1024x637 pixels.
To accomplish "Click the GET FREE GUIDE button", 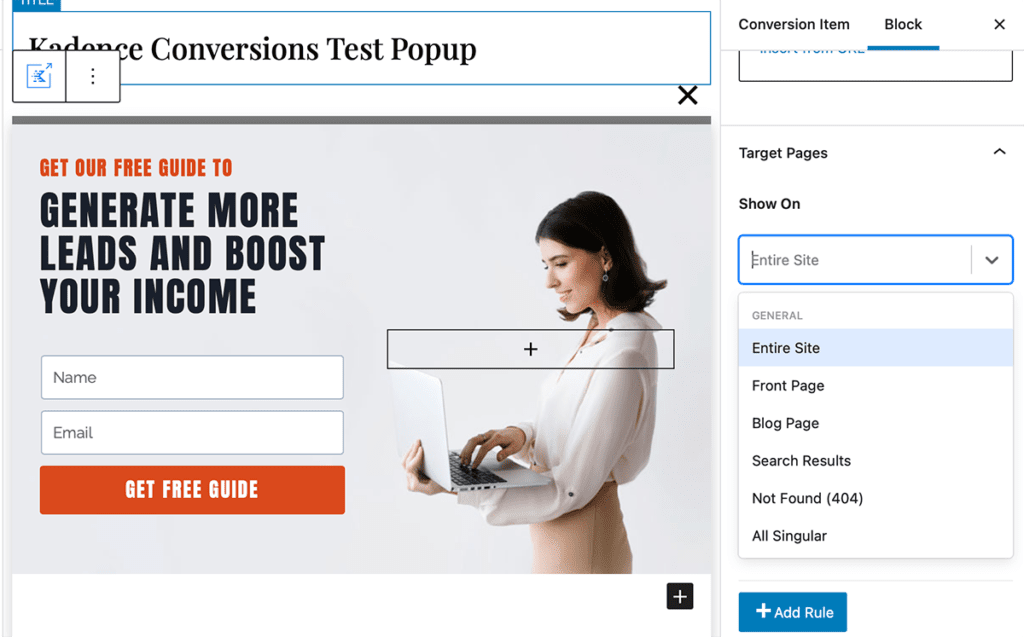I will 192,490.
